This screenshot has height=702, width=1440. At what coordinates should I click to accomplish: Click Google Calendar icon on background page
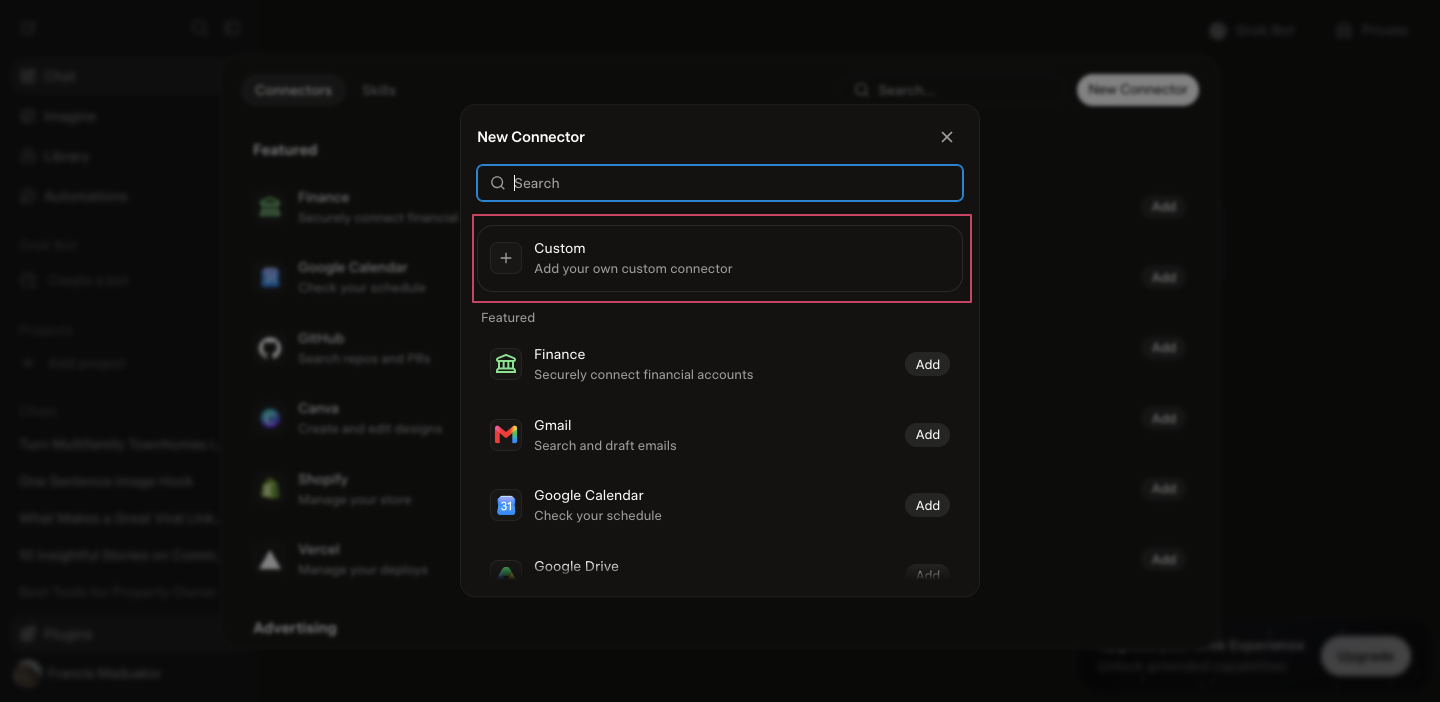point(270,277)
